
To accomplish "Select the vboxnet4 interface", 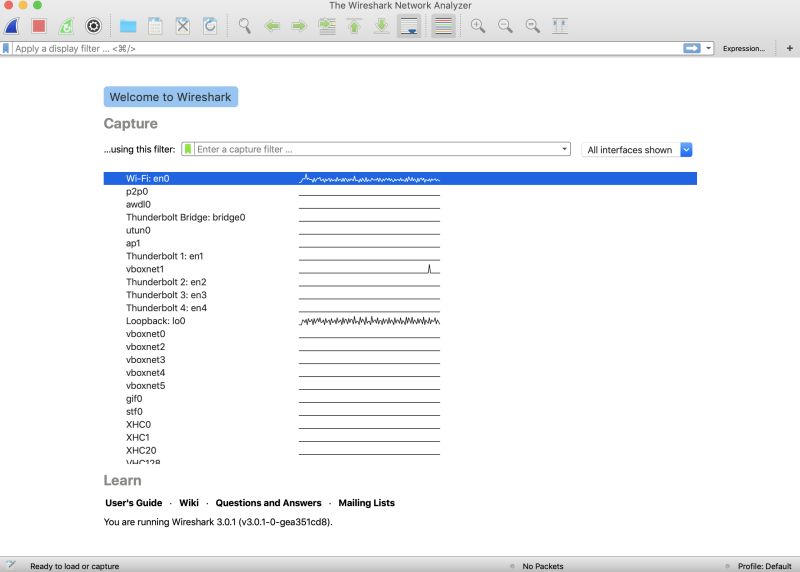I will pos(400,373).
